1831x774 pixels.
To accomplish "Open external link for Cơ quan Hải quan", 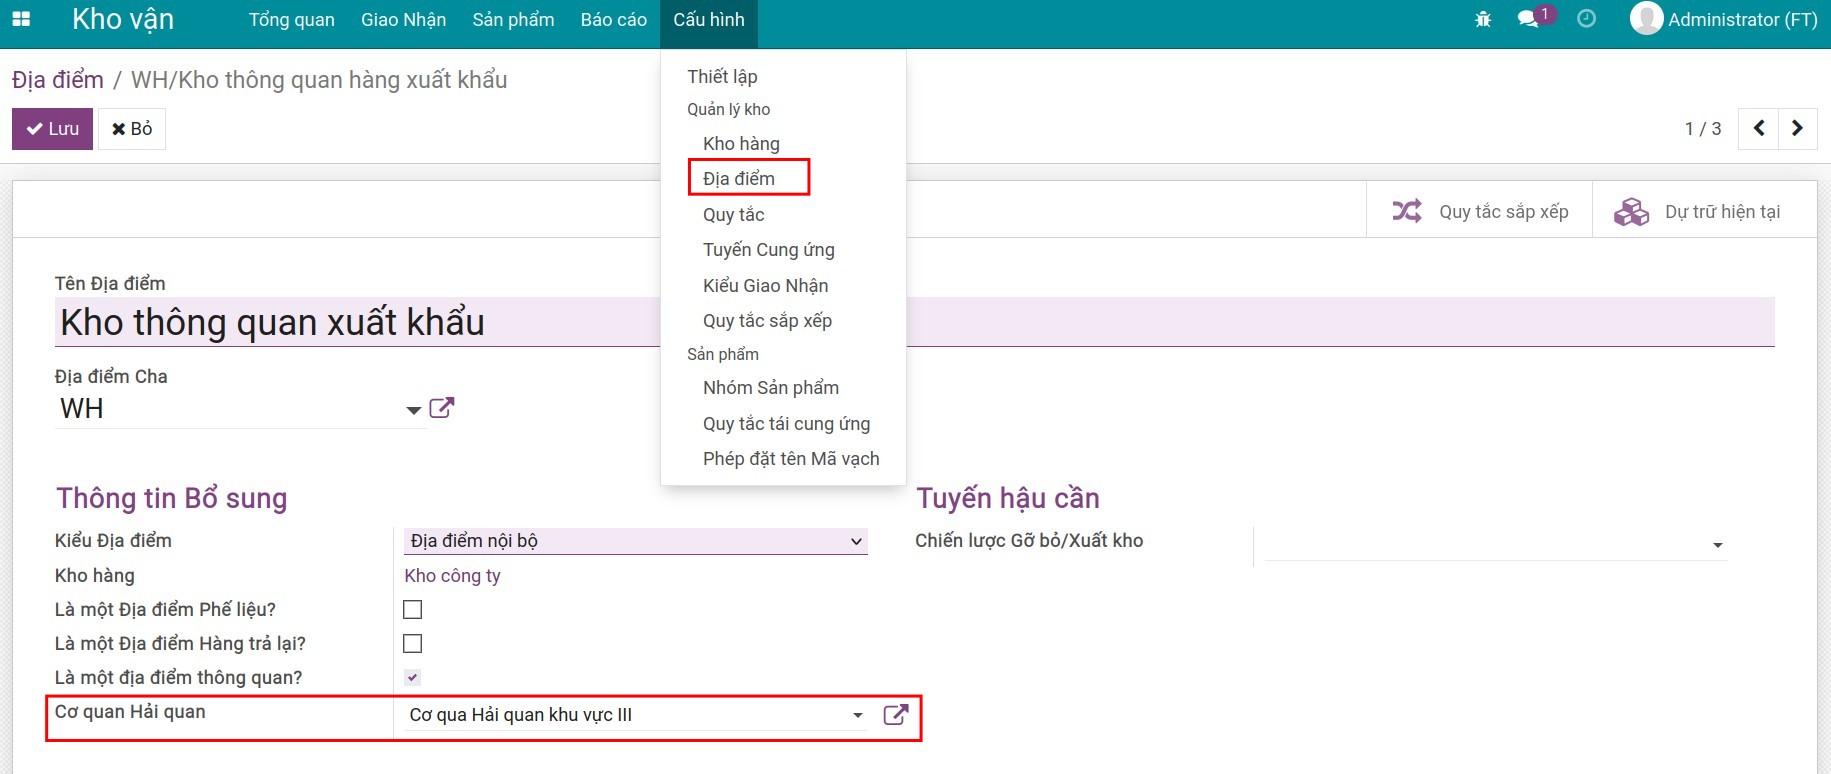I will coord(896,715).
